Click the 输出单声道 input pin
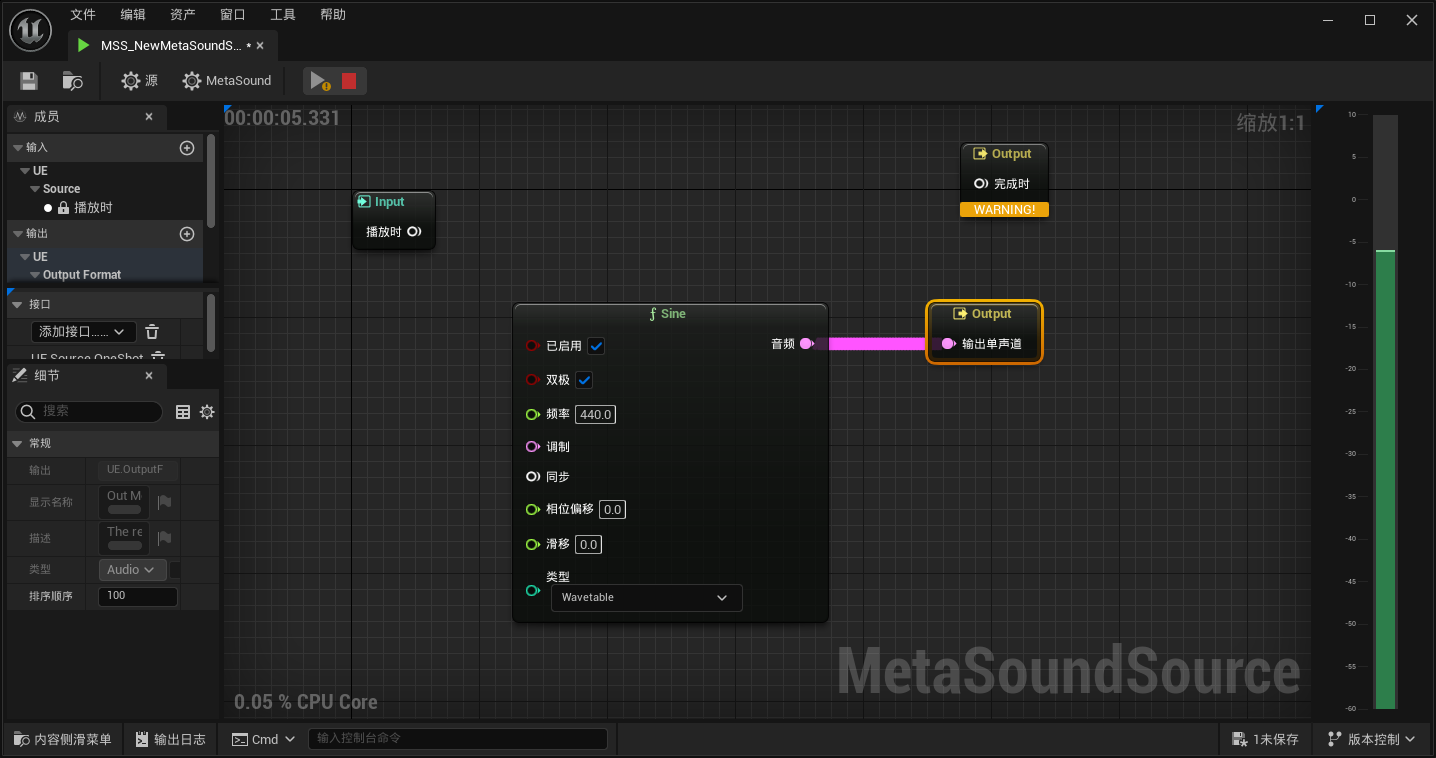The image size is (1436, 758). click(x=948, y=344)
